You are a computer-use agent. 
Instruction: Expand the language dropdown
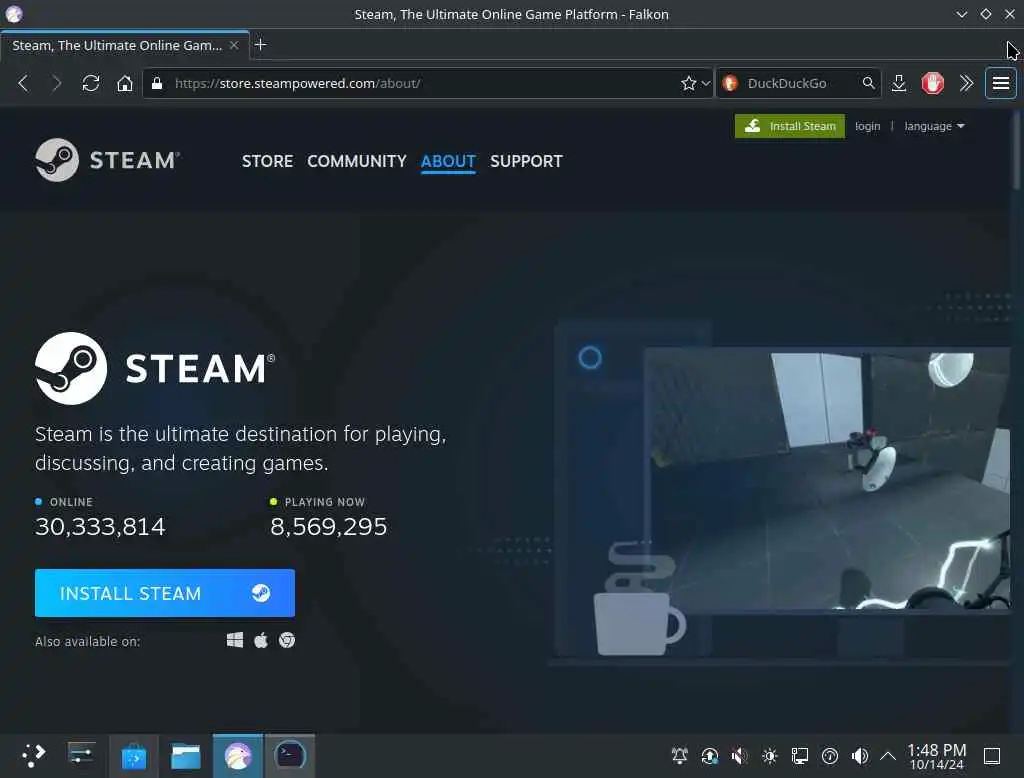coord(934,126)
